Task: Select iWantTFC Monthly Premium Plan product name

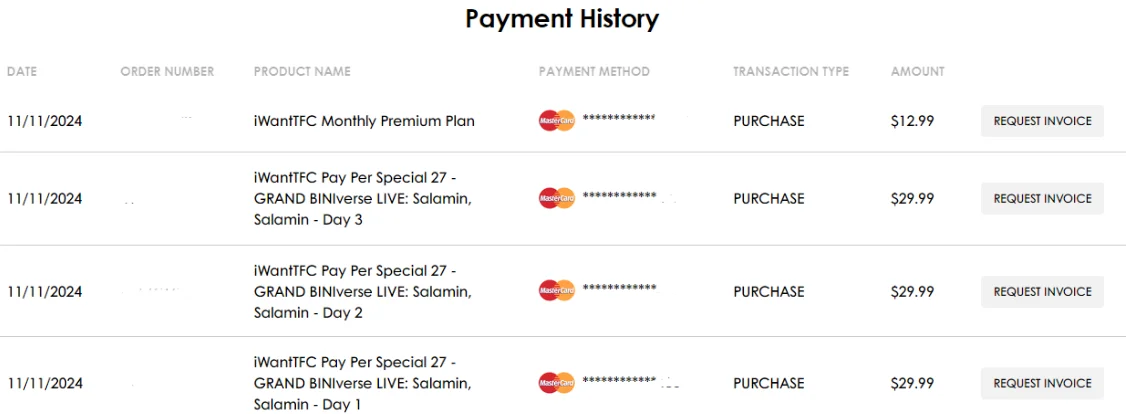Action: (364, 121)
